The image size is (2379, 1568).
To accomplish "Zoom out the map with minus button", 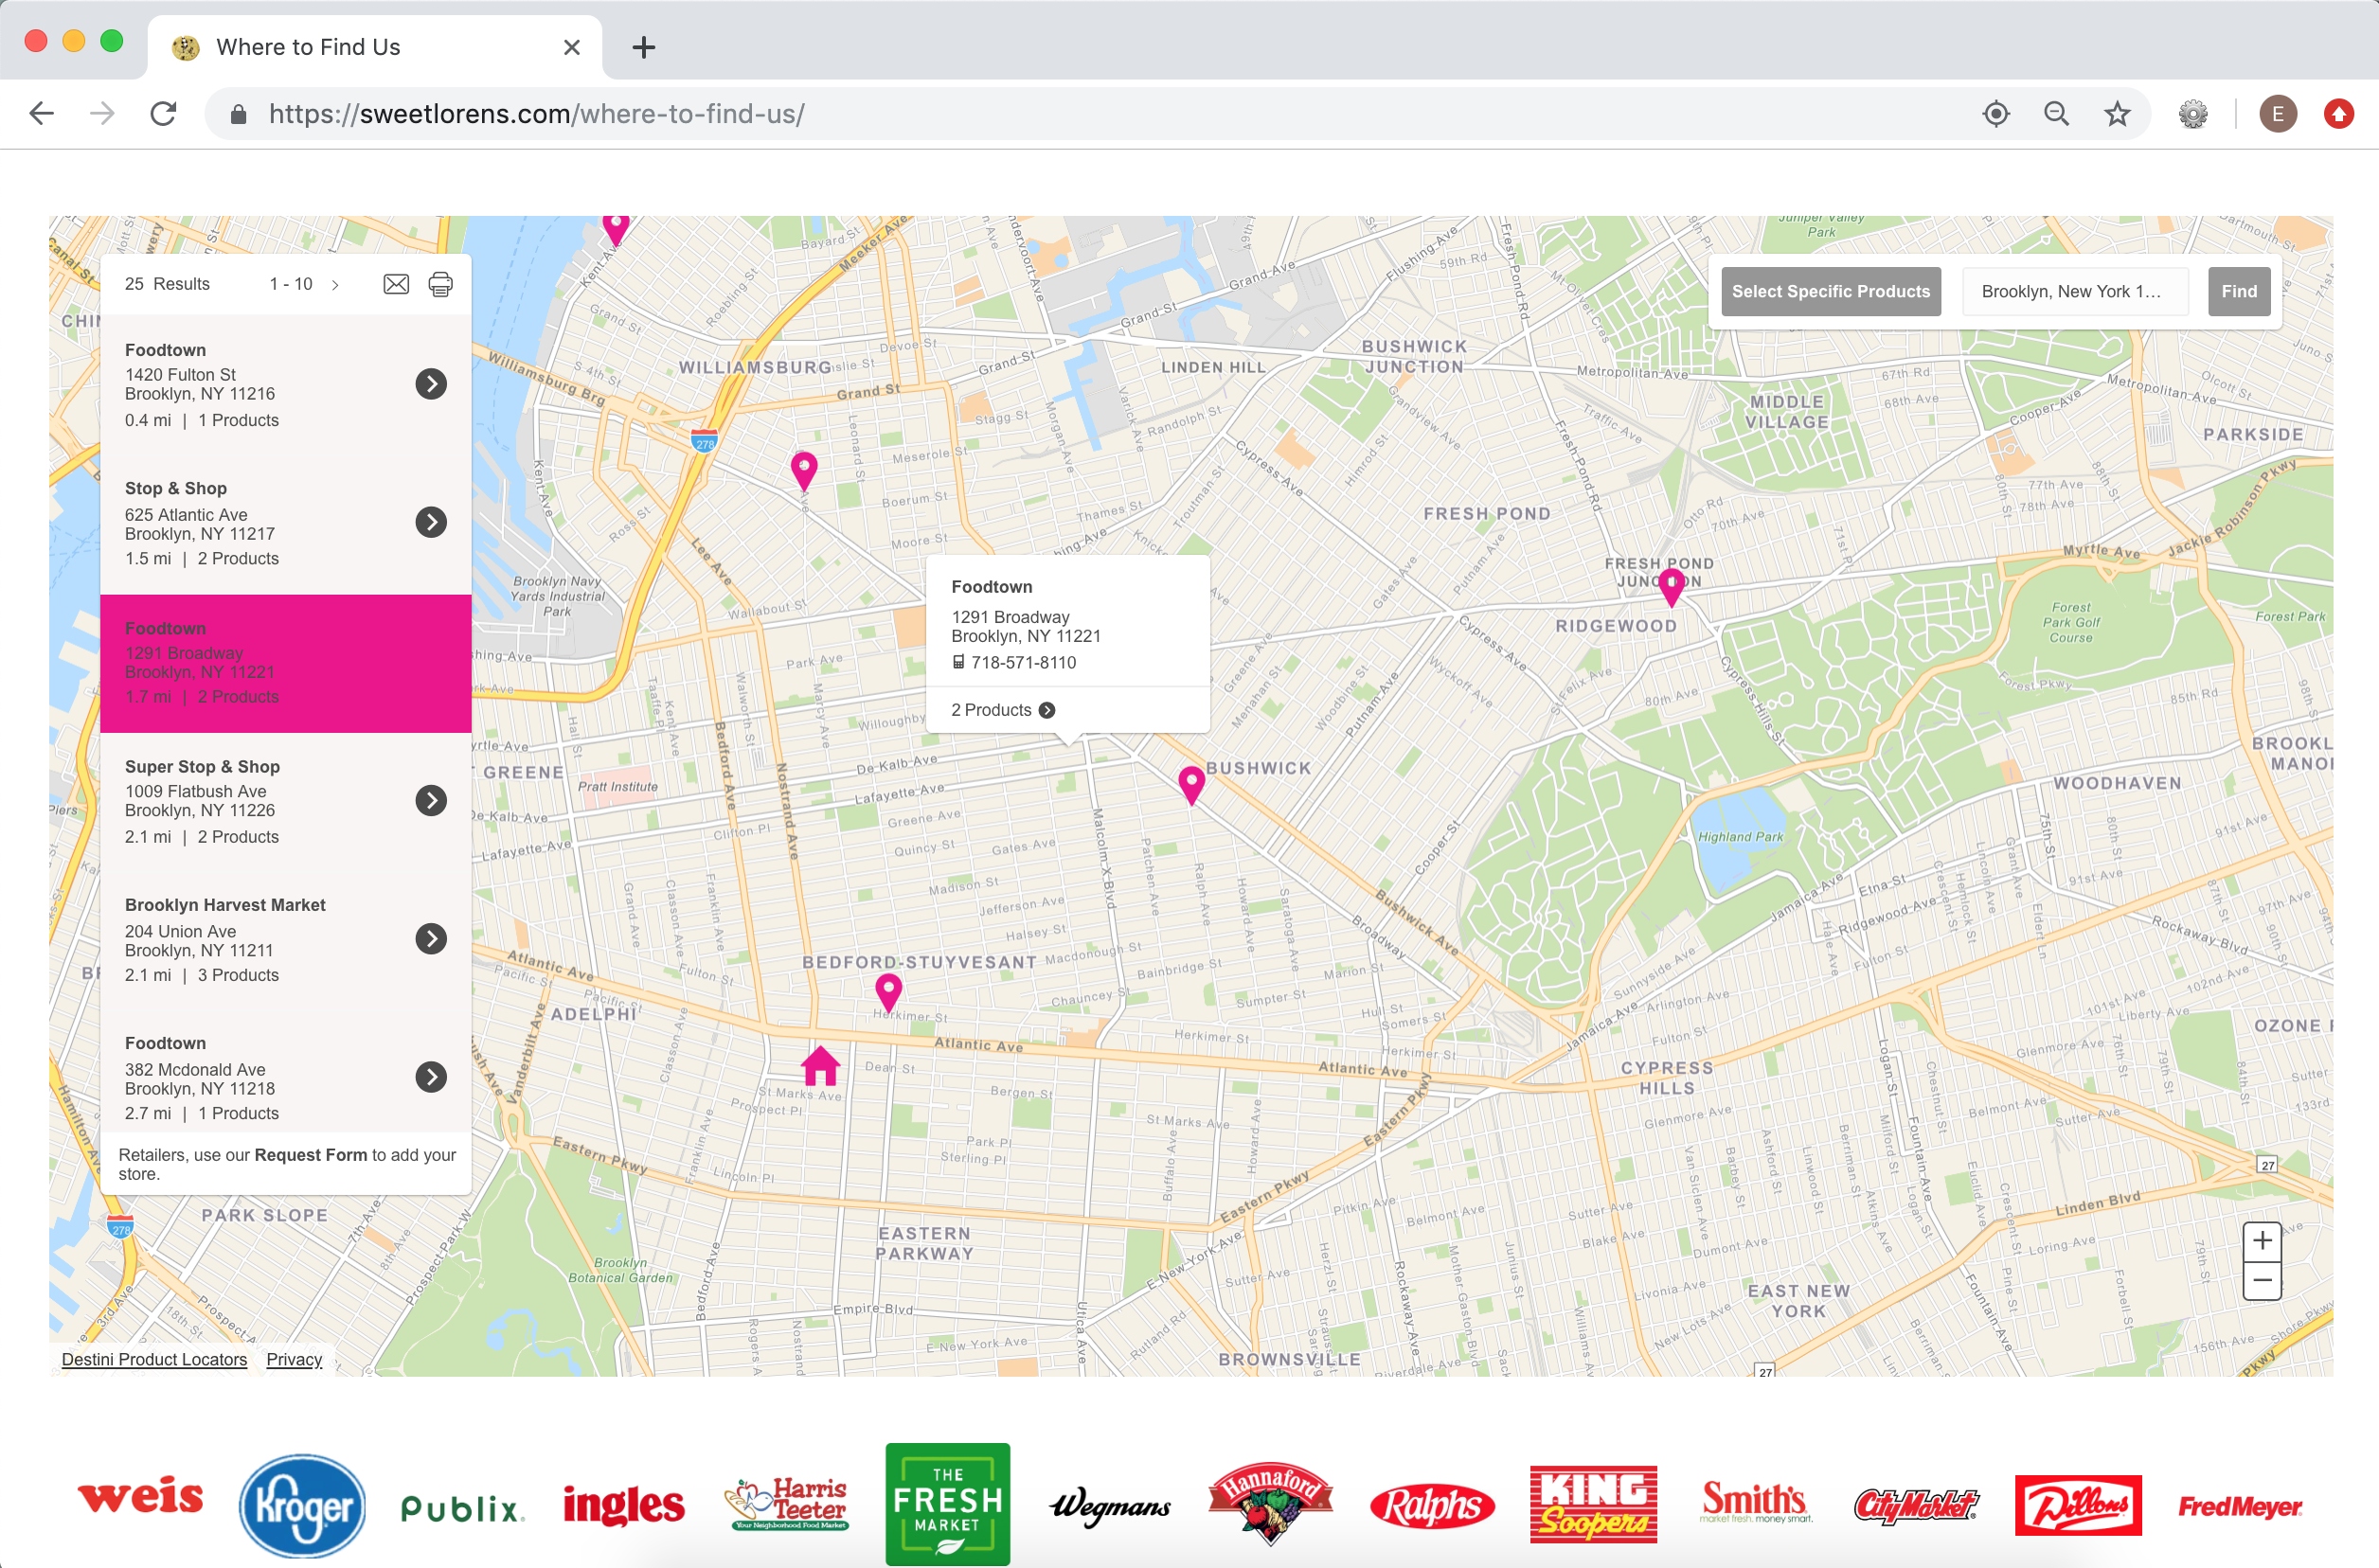I will (2262, 1281).
